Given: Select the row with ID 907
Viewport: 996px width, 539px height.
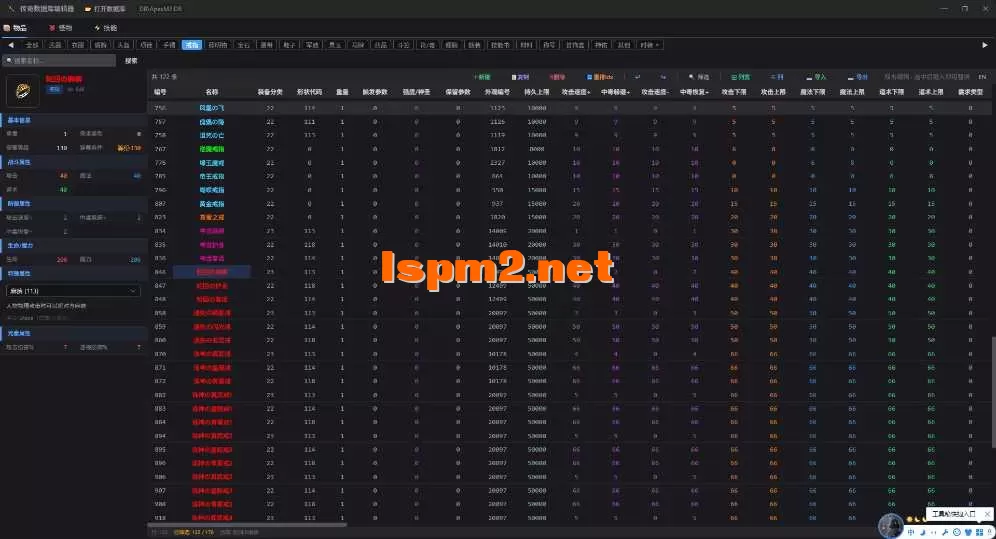Looking at the screenshot, I should click(570, 490).
